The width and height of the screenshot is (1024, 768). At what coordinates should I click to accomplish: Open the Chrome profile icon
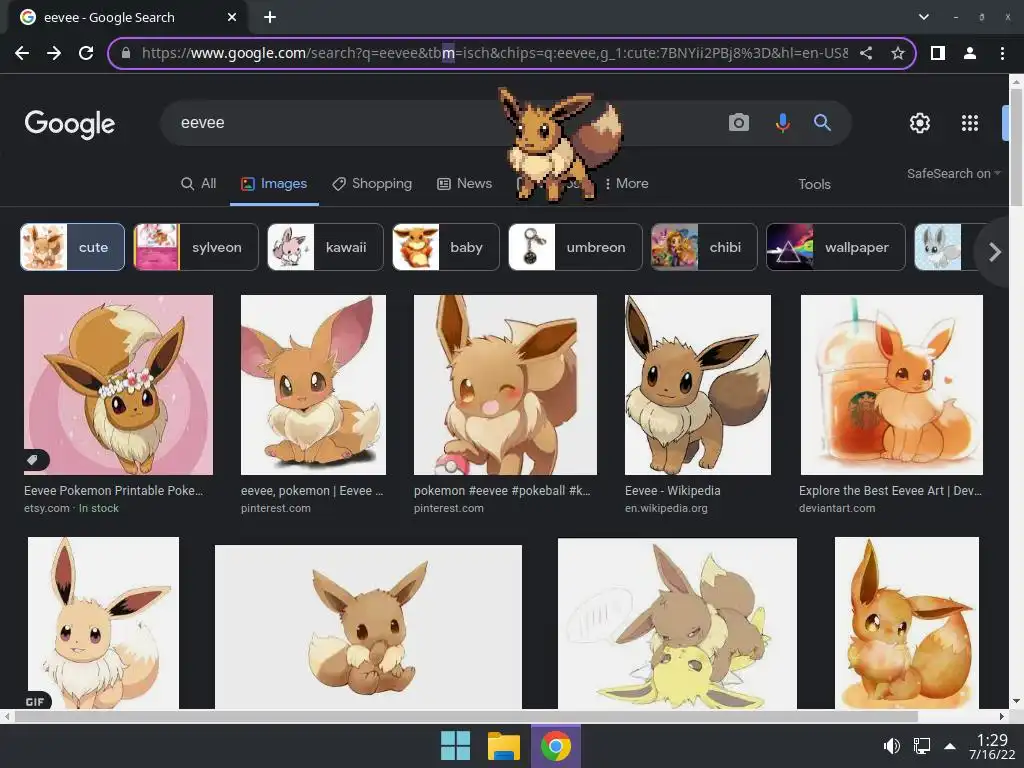click(x=970, y=53)
